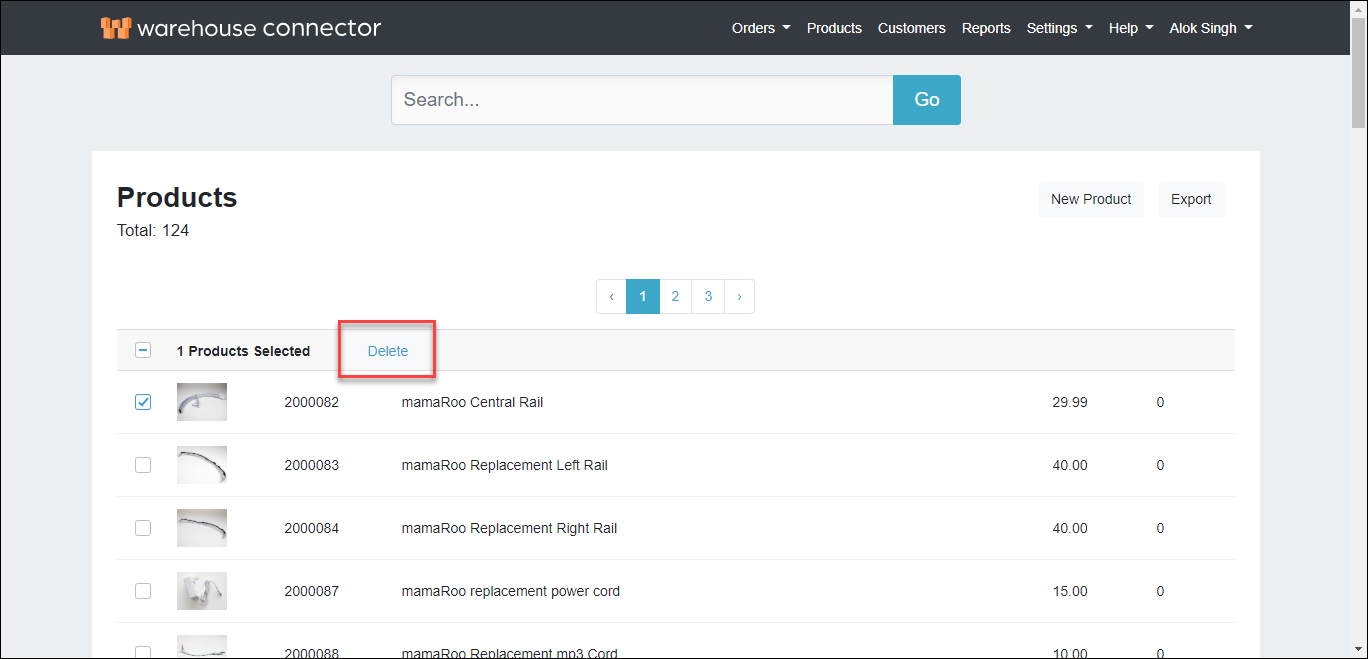Select the product 2000083 checkbox

(x=143, y=465)
